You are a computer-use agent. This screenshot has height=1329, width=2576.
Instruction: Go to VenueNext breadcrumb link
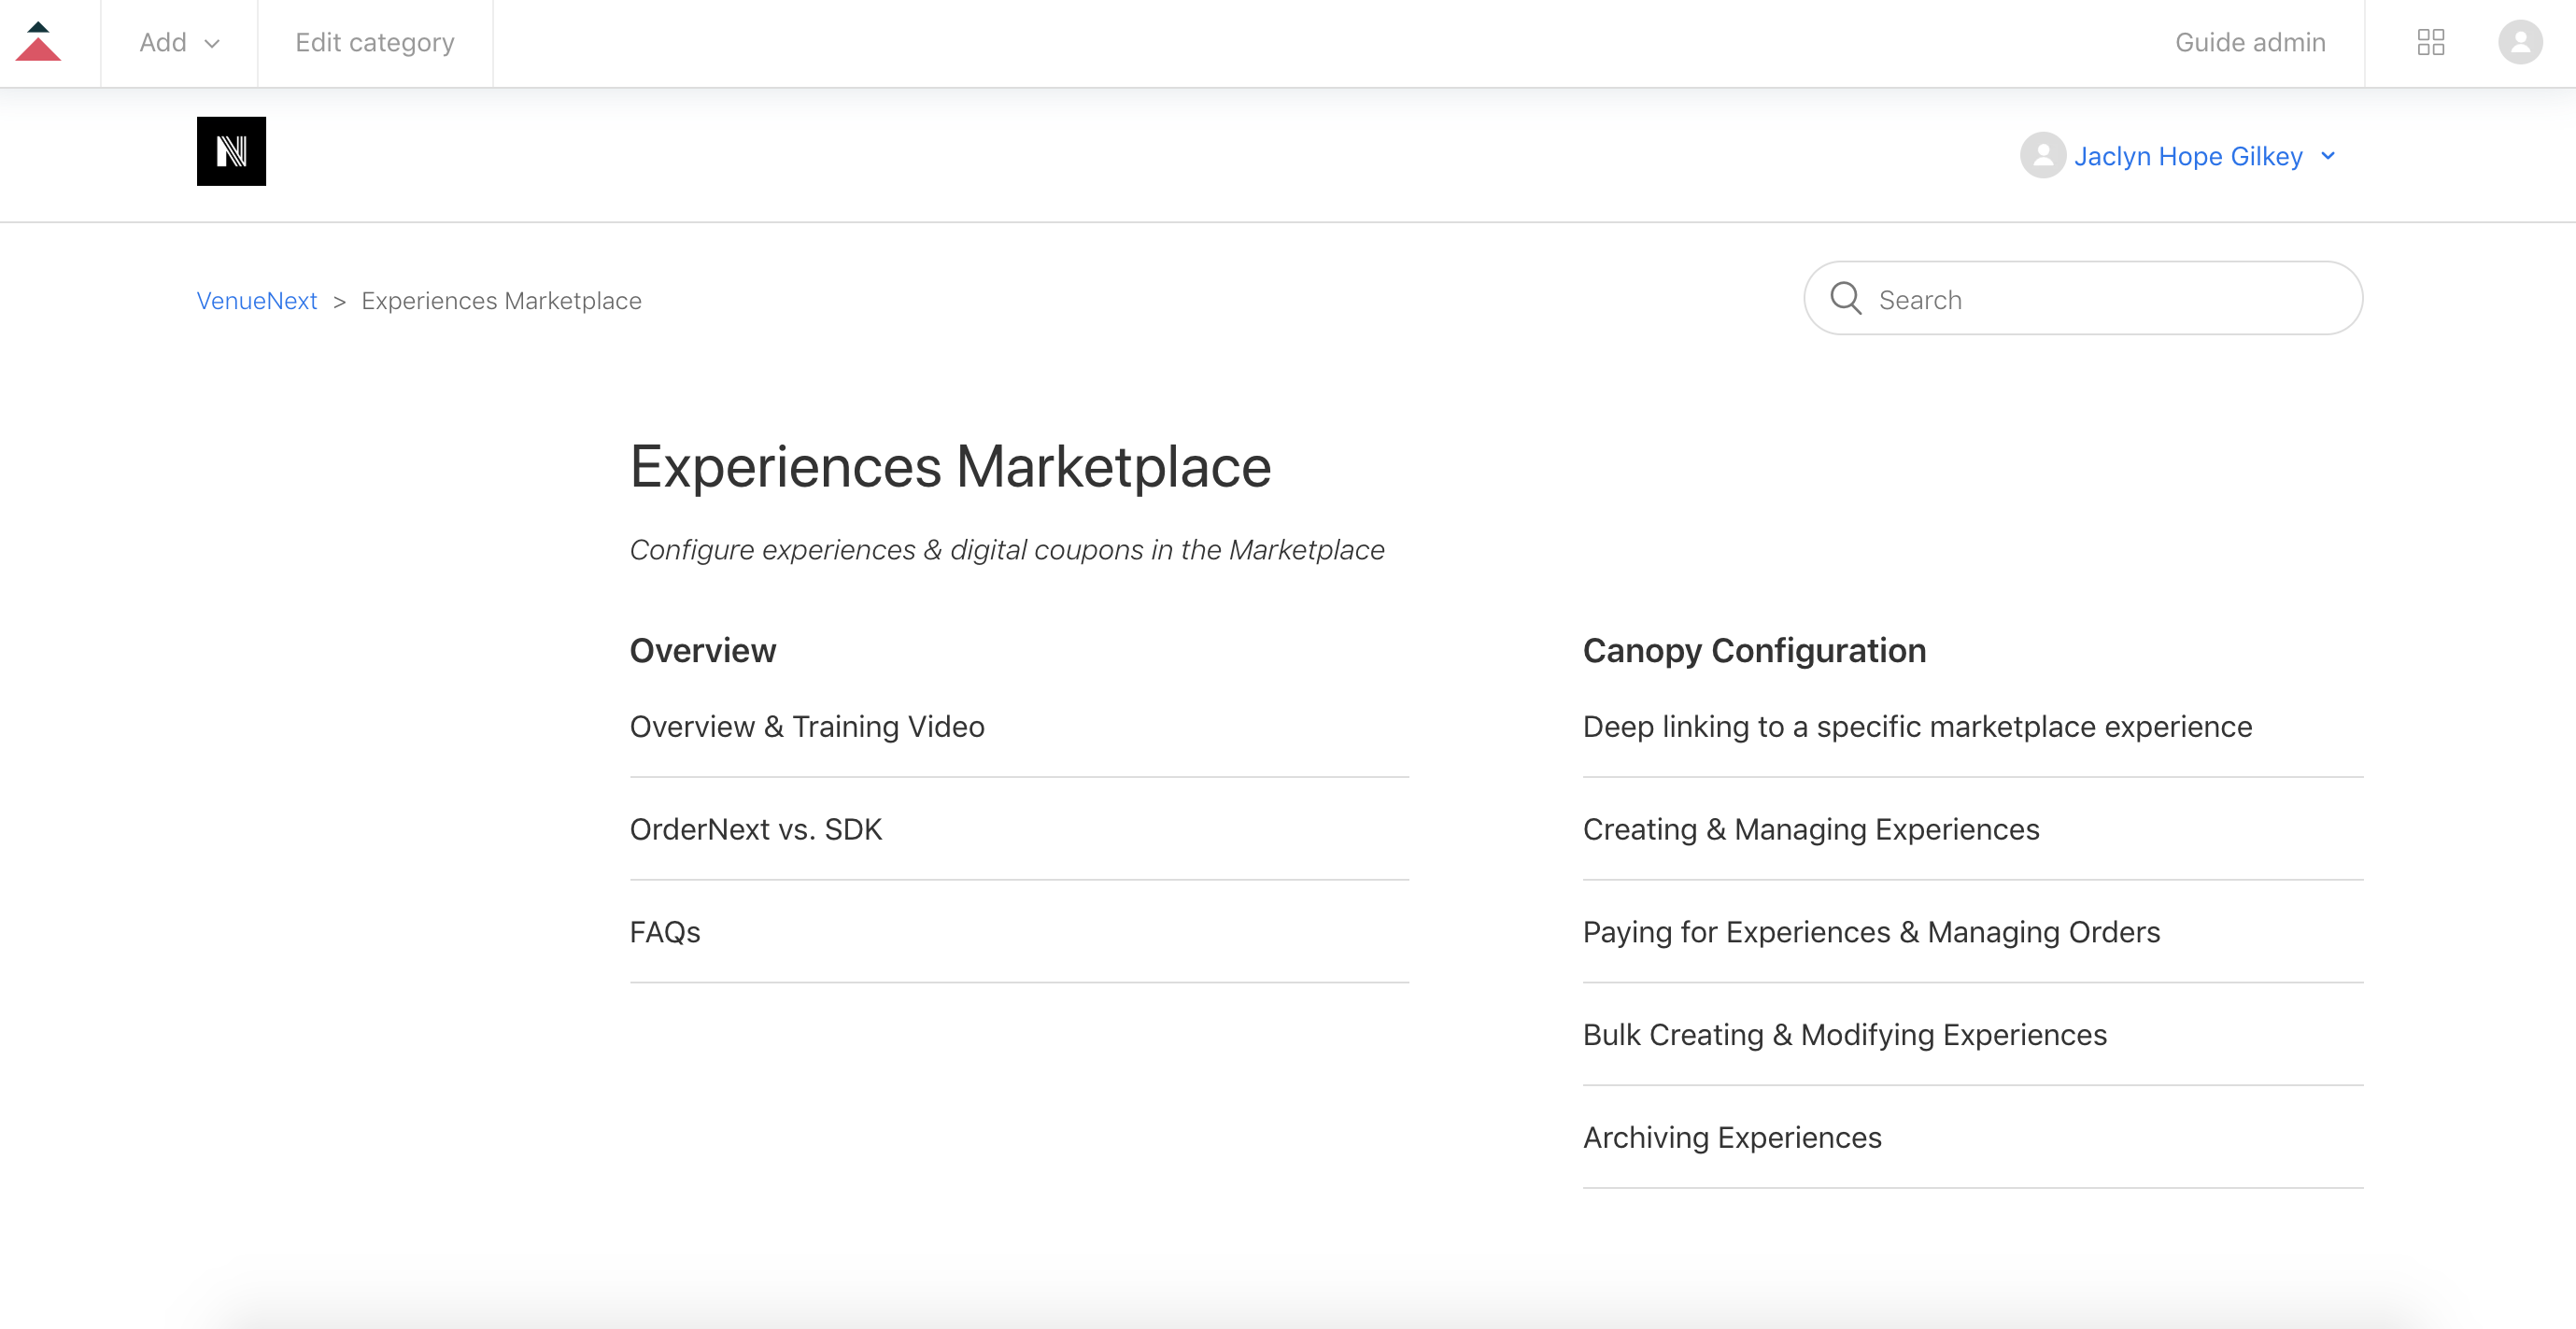(x=257, y=301)
